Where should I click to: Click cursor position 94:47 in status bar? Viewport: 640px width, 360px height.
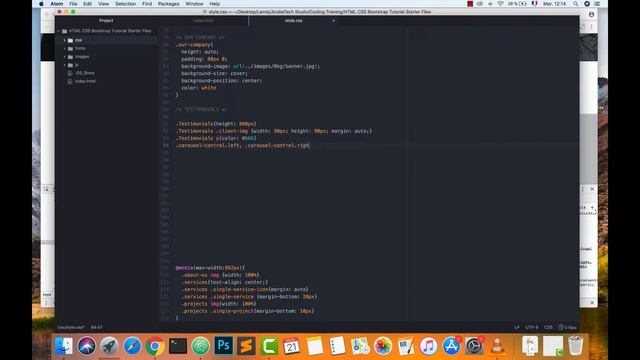coord(97,327)
